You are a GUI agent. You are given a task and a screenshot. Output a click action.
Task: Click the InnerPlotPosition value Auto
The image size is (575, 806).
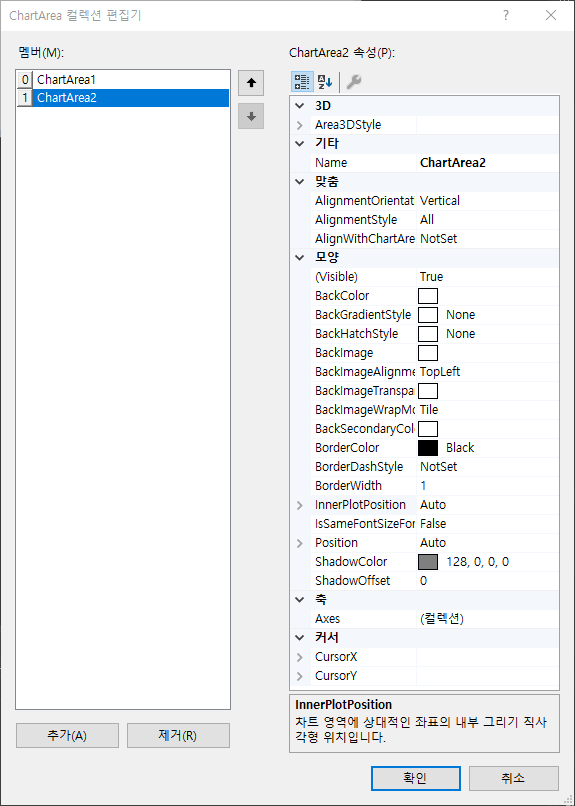click(x=433, y=505)
